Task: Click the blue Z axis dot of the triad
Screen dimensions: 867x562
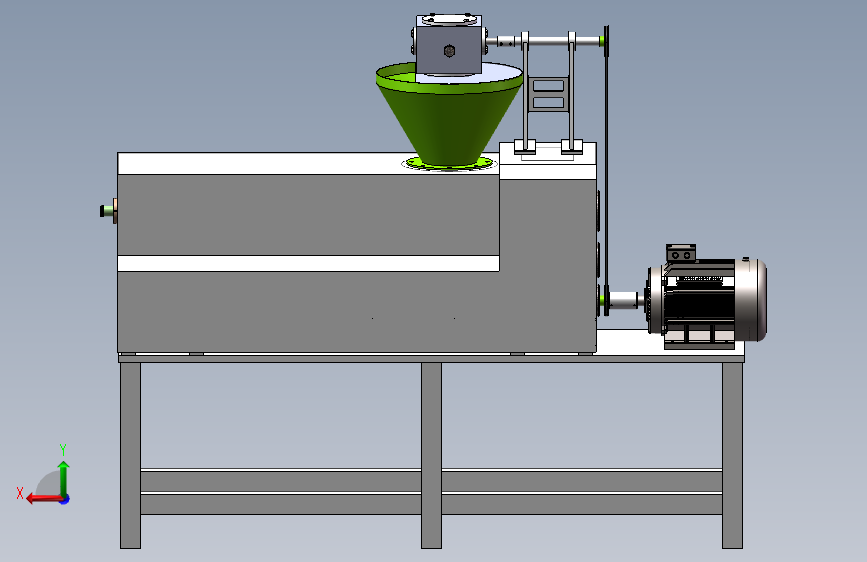Action: click(65, 499)
